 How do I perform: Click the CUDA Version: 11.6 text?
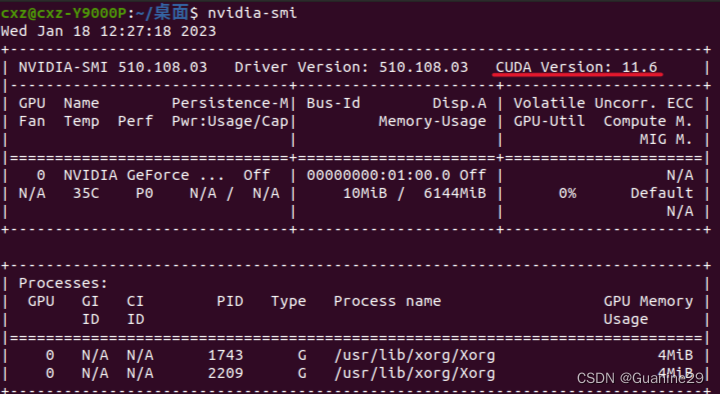[x=576, y=67]
